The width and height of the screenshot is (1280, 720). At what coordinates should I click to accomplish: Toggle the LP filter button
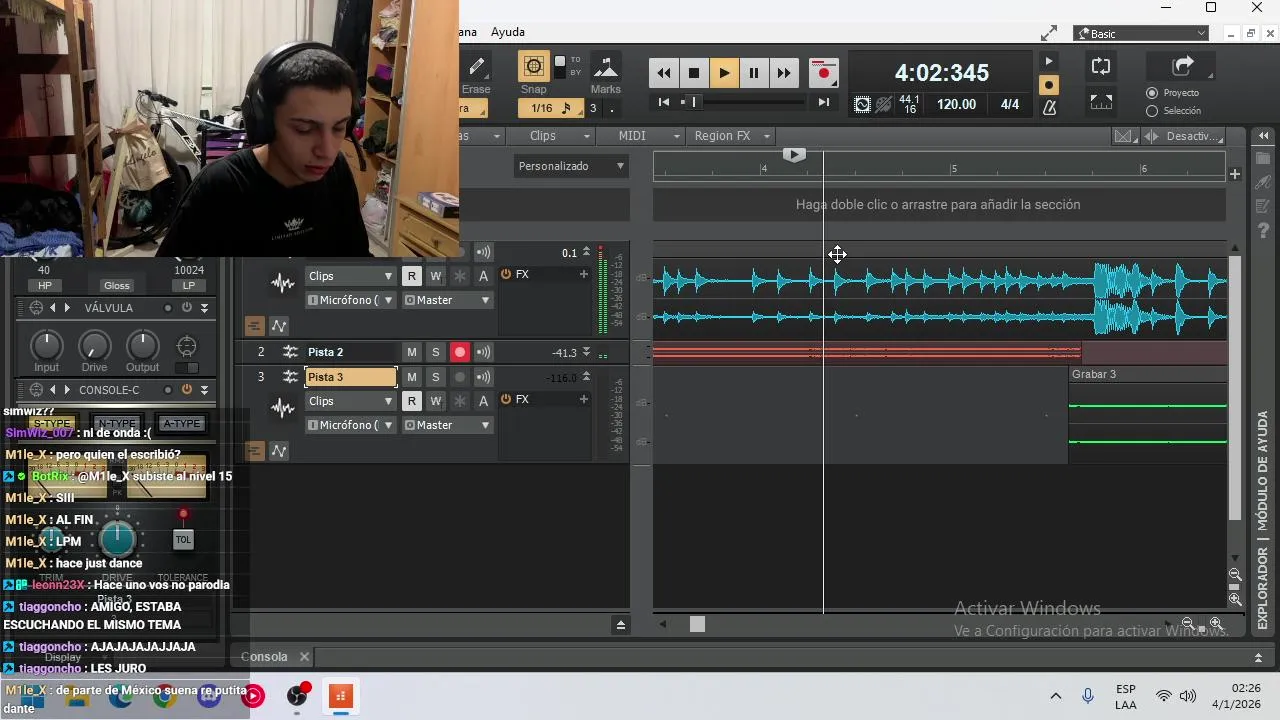click(x=189, y=286)
